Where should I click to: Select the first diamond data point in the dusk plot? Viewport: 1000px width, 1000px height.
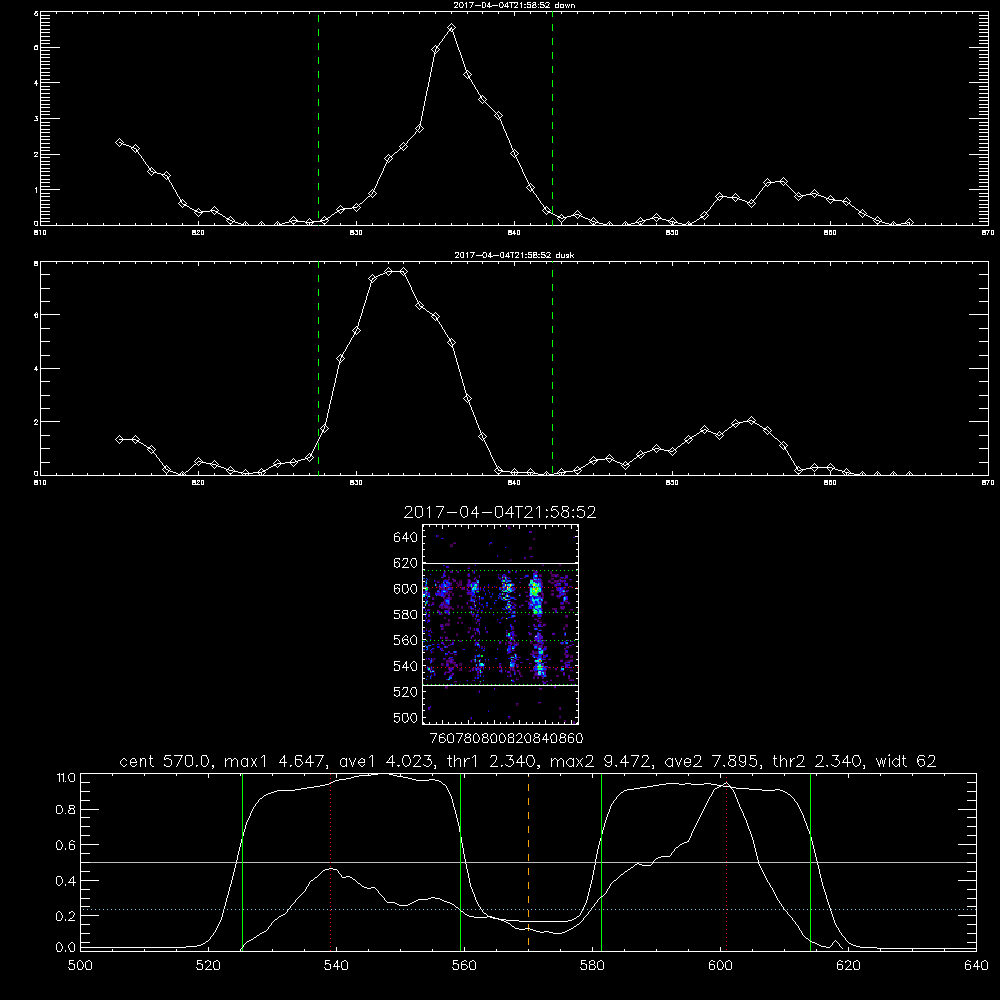[x=119, y=439]
